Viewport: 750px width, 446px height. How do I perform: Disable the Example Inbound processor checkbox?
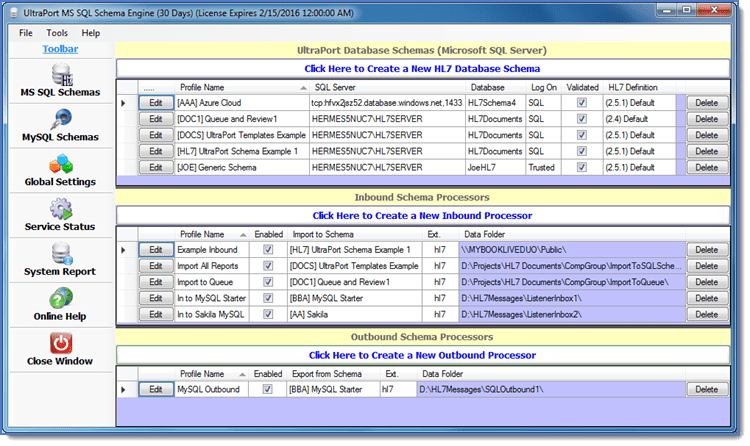[268, 249]
